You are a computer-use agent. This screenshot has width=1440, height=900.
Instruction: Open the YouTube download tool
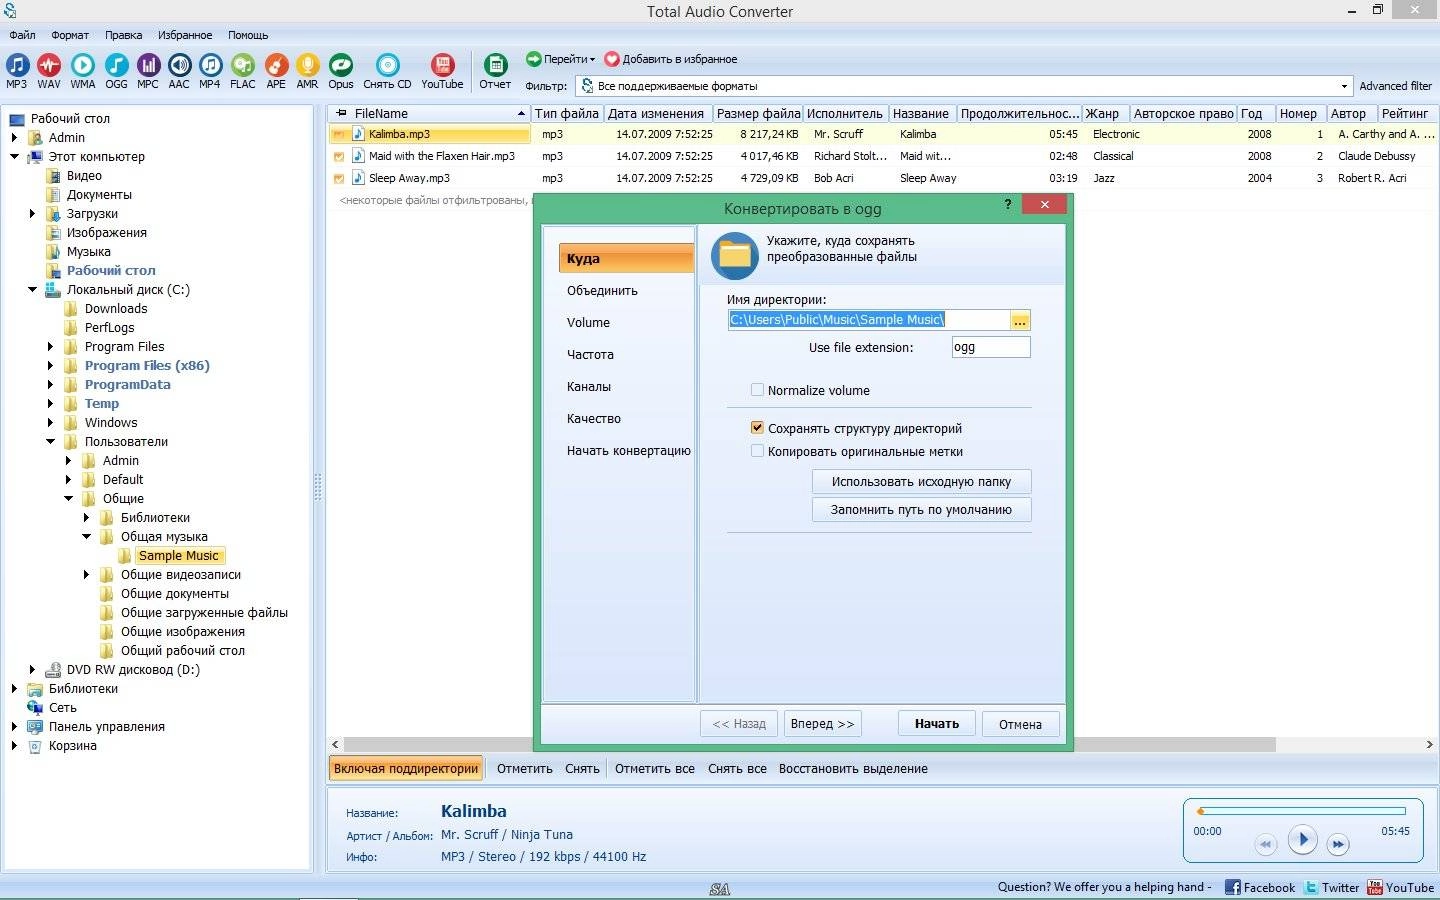coord(442,71)
